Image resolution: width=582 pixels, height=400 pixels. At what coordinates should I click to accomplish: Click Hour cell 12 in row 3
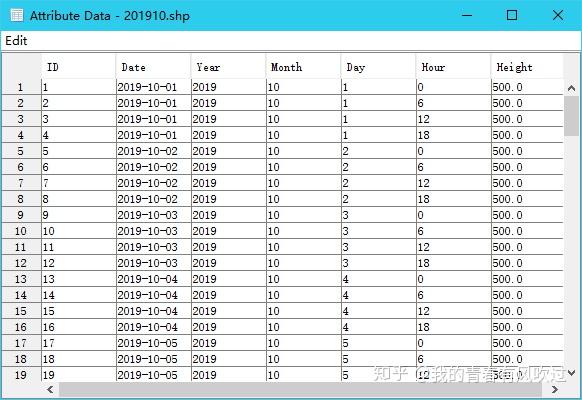tap(454, 119)
